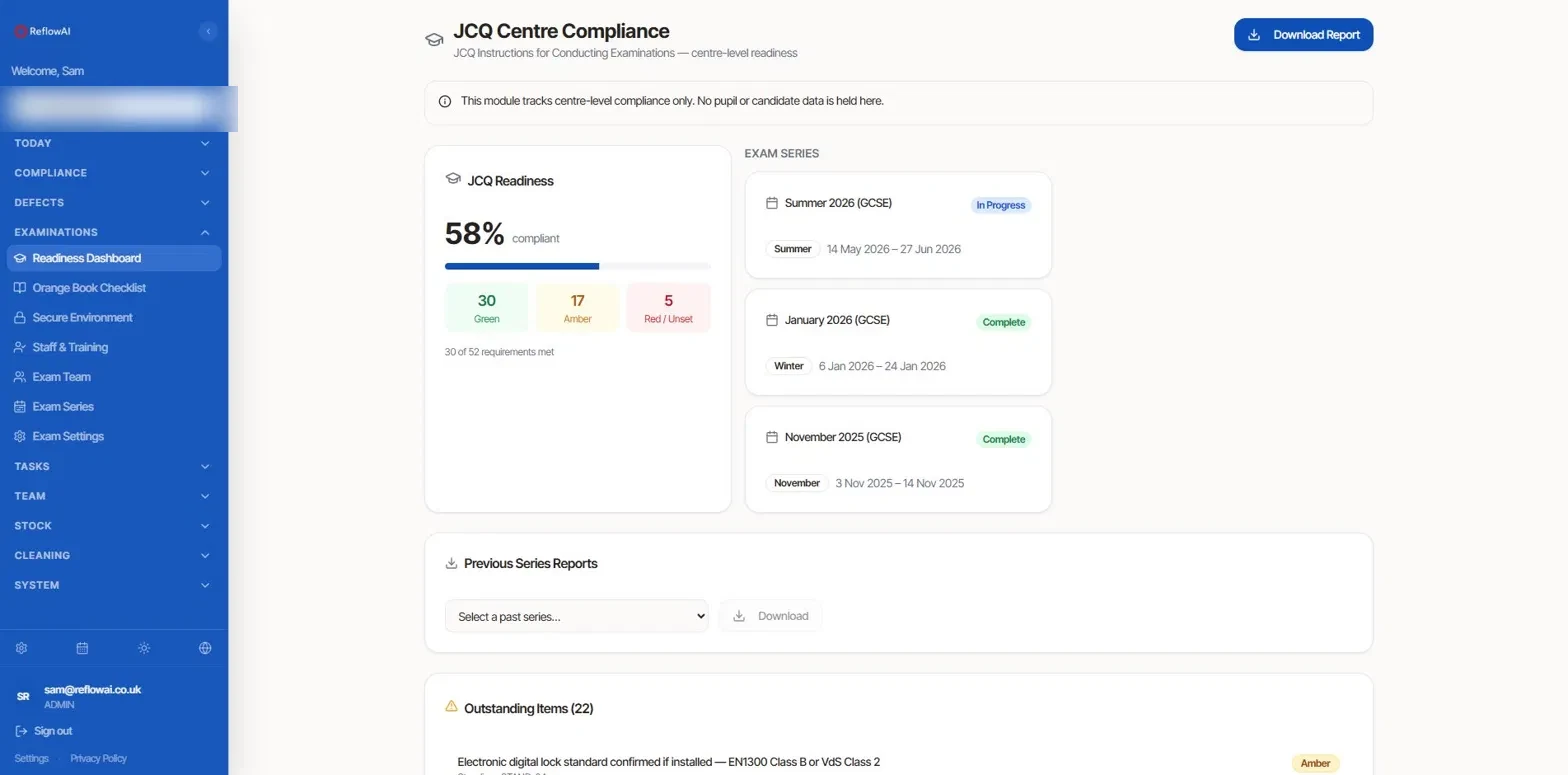Expand the DEFECTS sidebar section
The height and width of the screenshot is (775, 1568).
(x=114, y=203)
